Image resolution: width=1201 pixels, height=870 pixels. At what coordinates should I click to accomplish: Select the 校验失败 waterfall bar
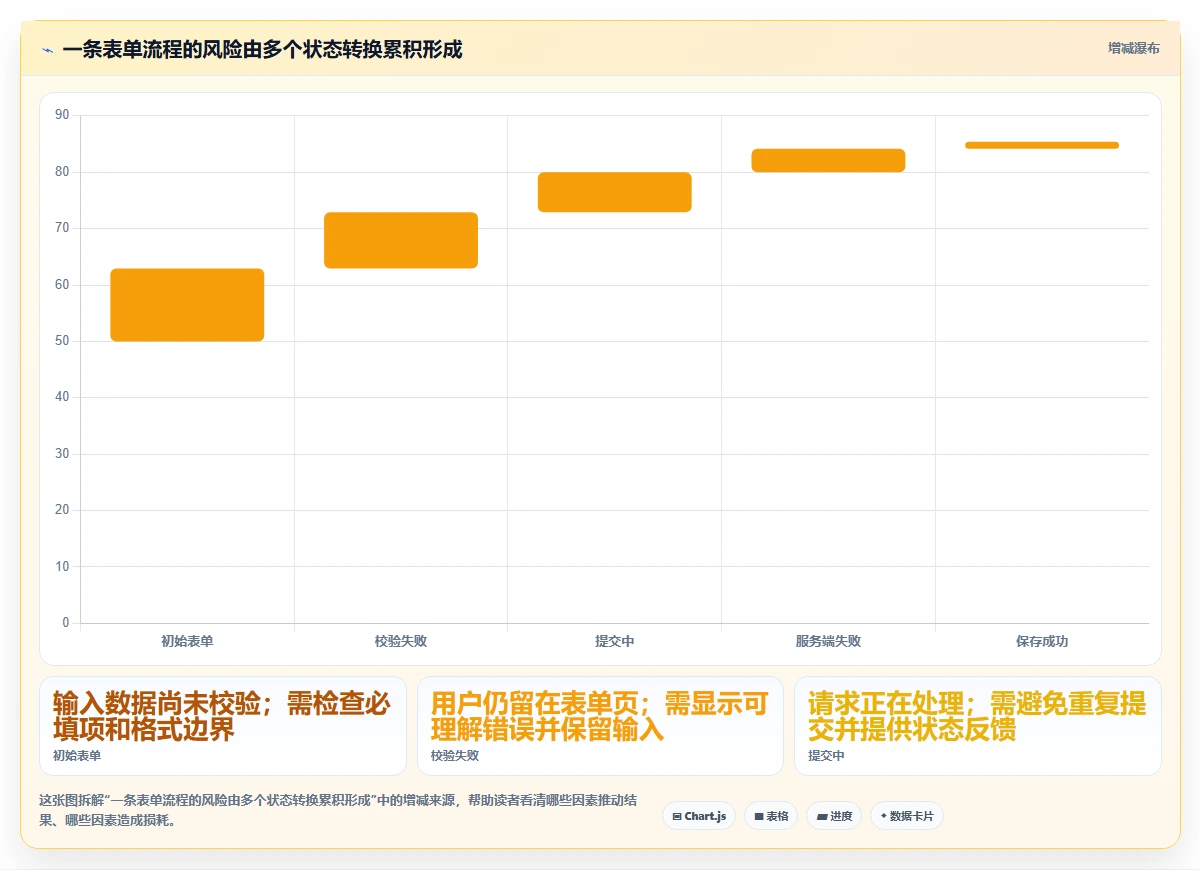tap(401, 240)
